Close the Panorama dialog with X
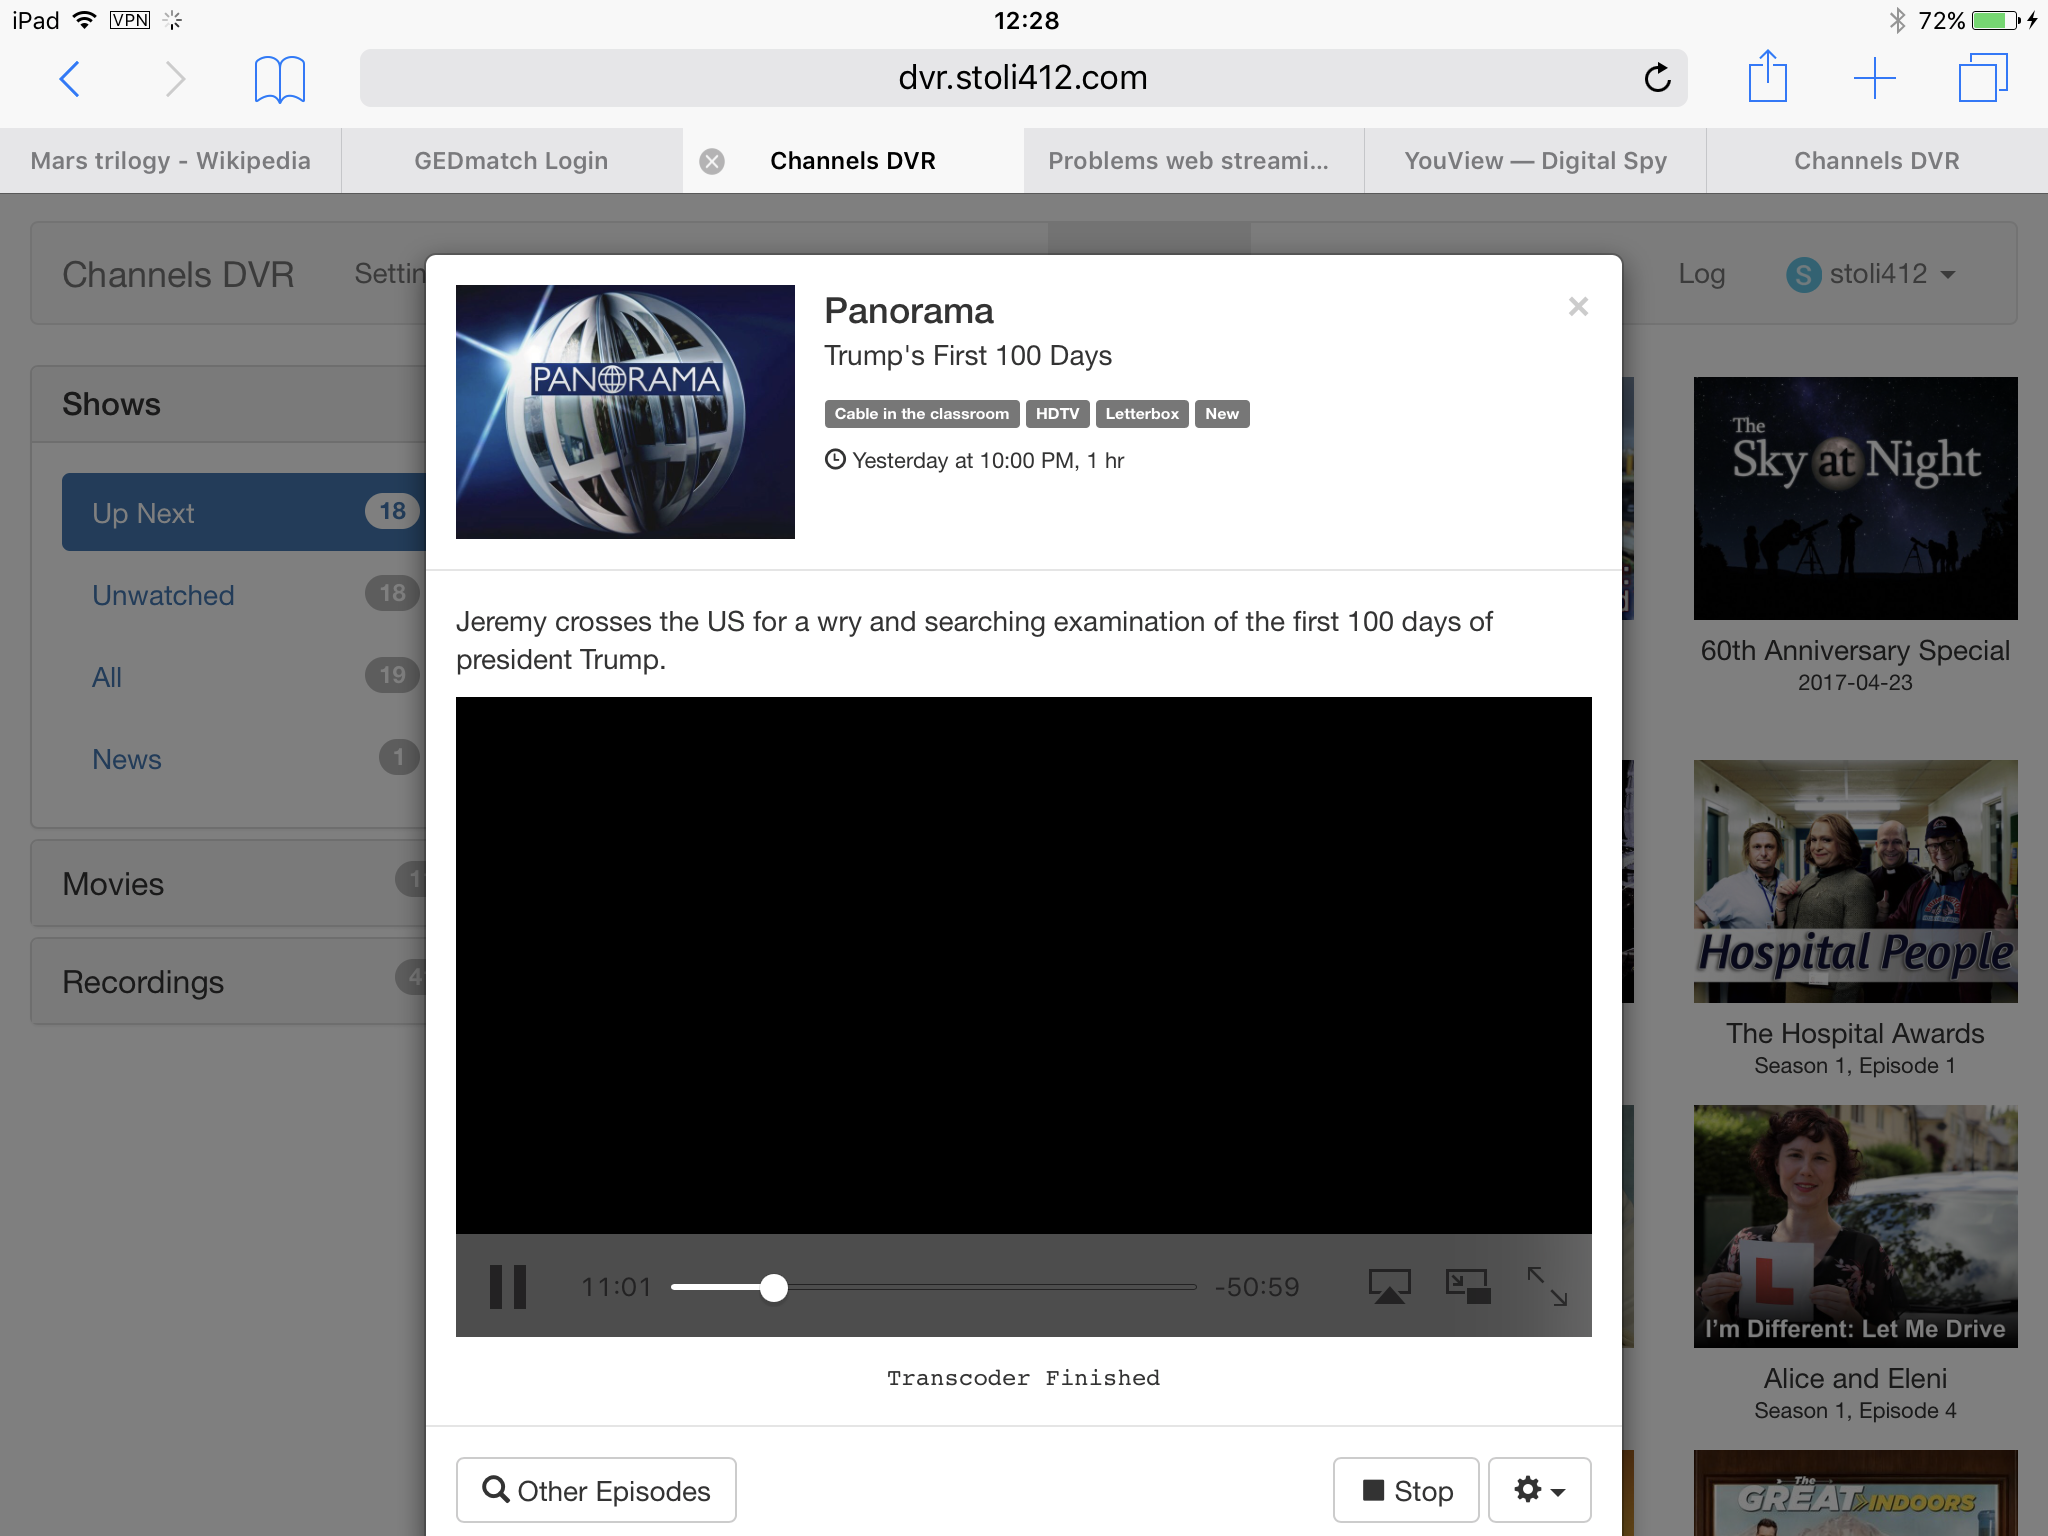 point(1578,307)
